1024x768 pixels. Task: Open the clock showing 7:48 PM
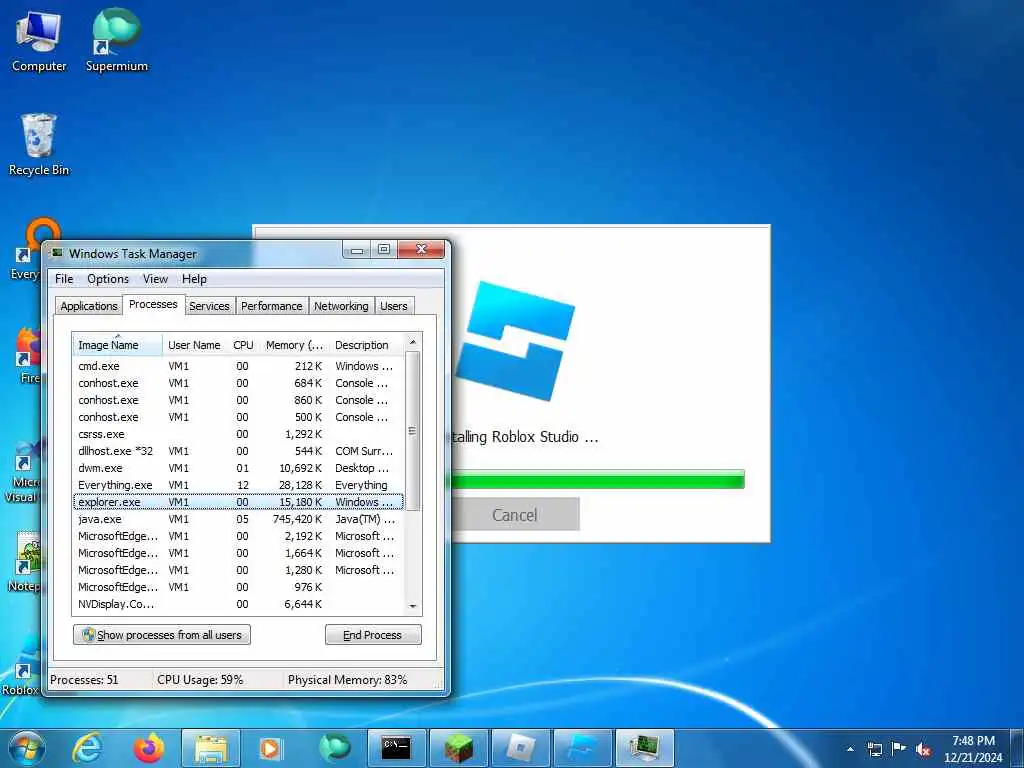(x=973, y=749)
